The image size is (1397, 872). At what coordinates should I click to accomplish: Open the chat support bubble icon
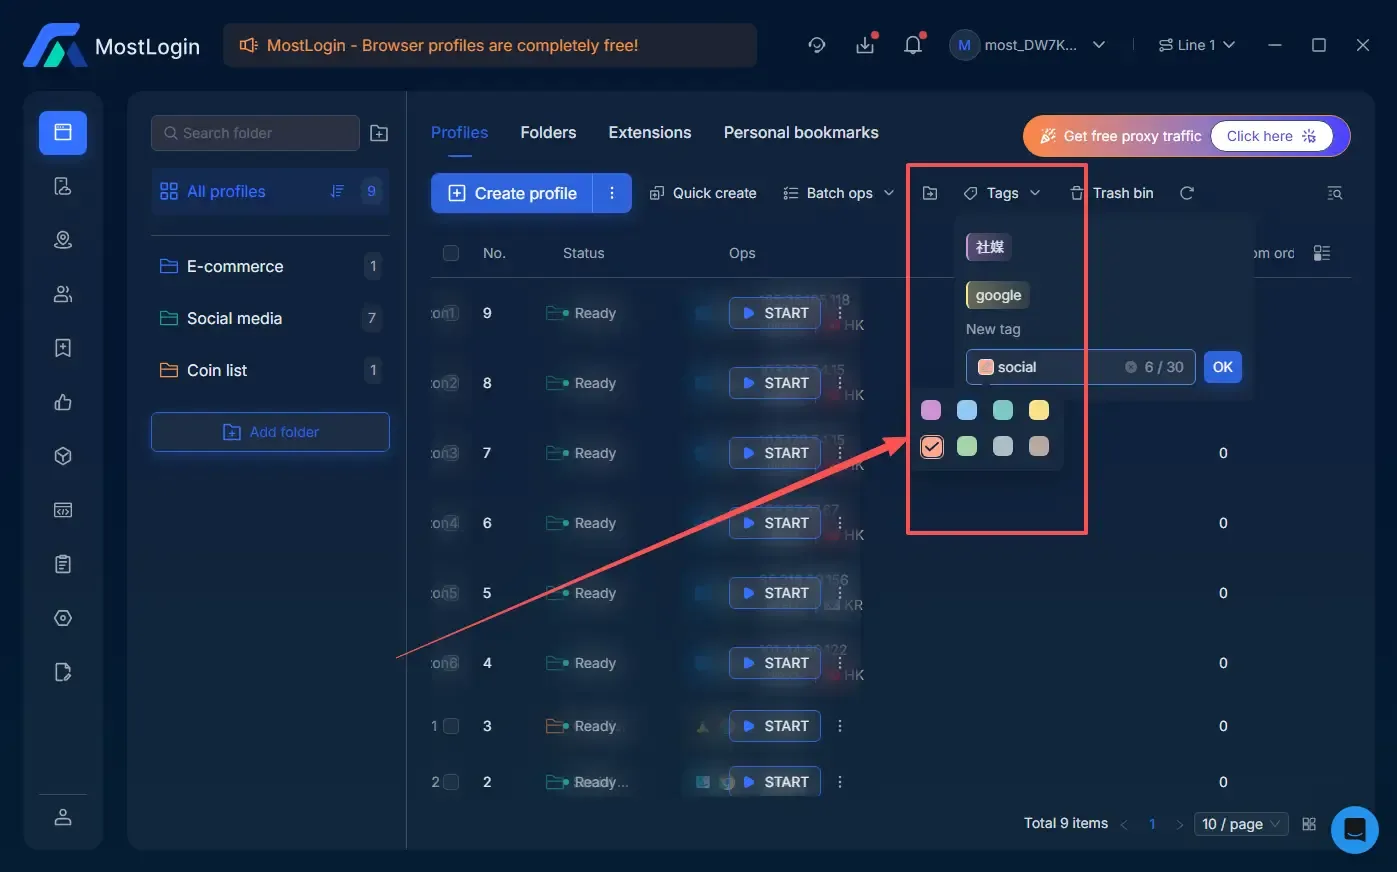[1354, 829]
